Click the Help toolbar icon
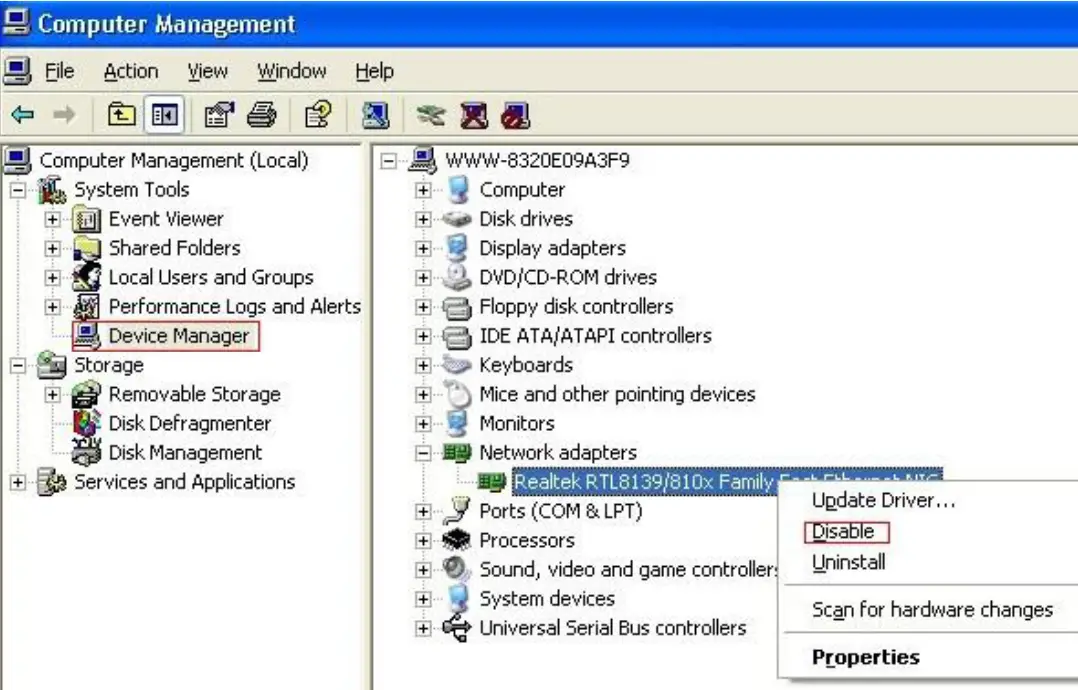This screenshot has width=1078, height=690. click(x=318, y=114)
